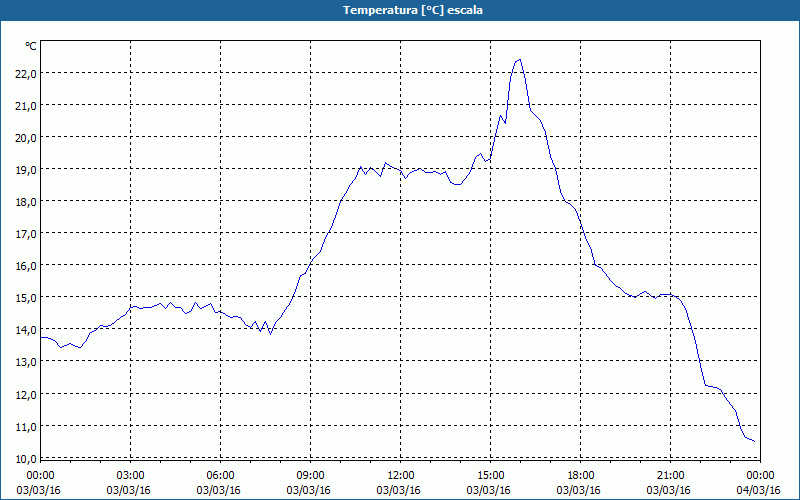Select the 03:00 time axis label
The image size is (800, 500).
click(x=131, y=476)
